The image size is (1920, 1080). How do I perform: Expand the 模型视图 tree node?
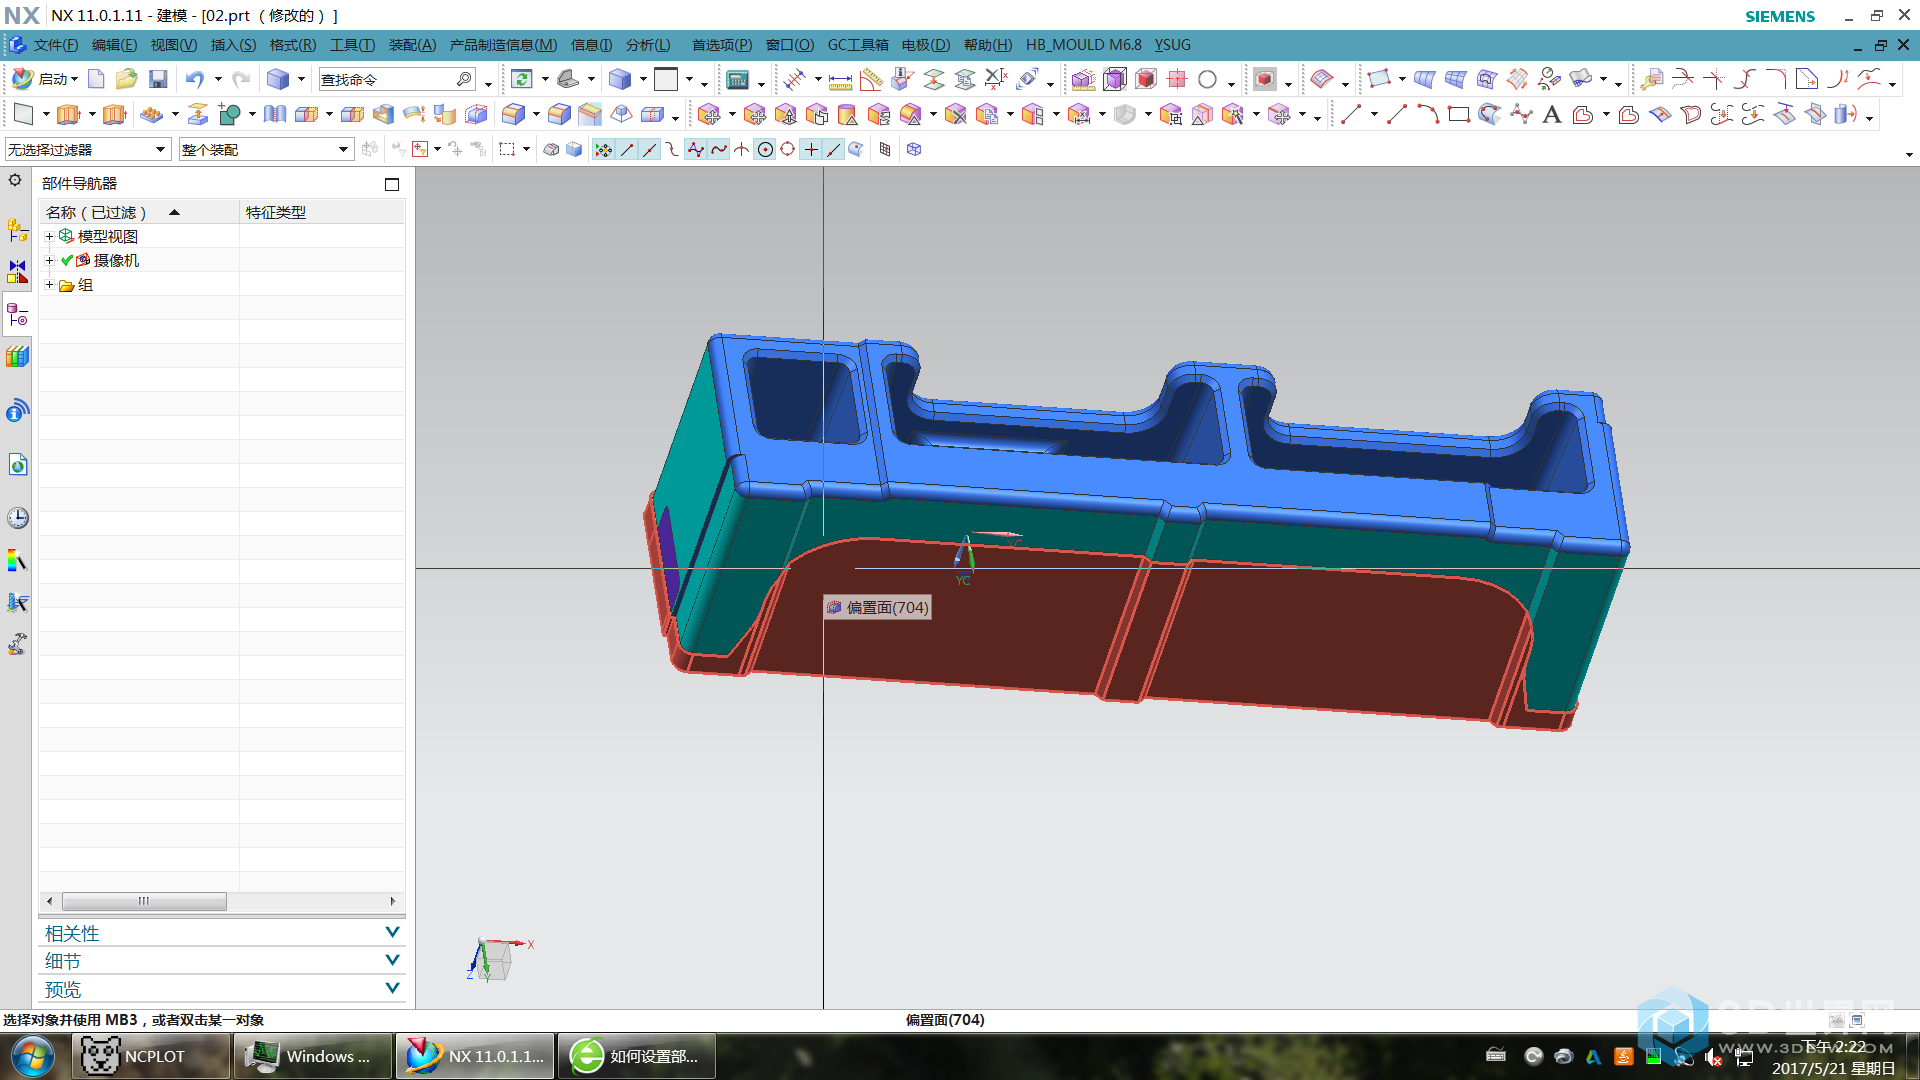(x=49, y=237)
